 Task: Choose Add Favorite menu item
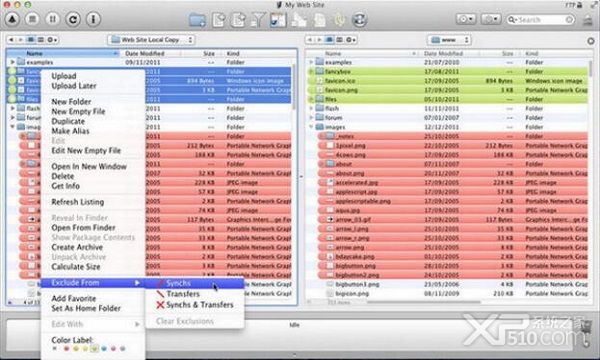click(74, 298)
